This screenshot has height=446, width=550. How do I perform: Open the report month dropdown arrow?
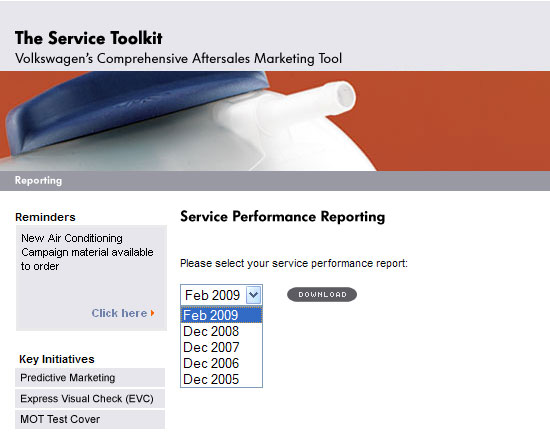pyautogui.click(x=254, y=295)
